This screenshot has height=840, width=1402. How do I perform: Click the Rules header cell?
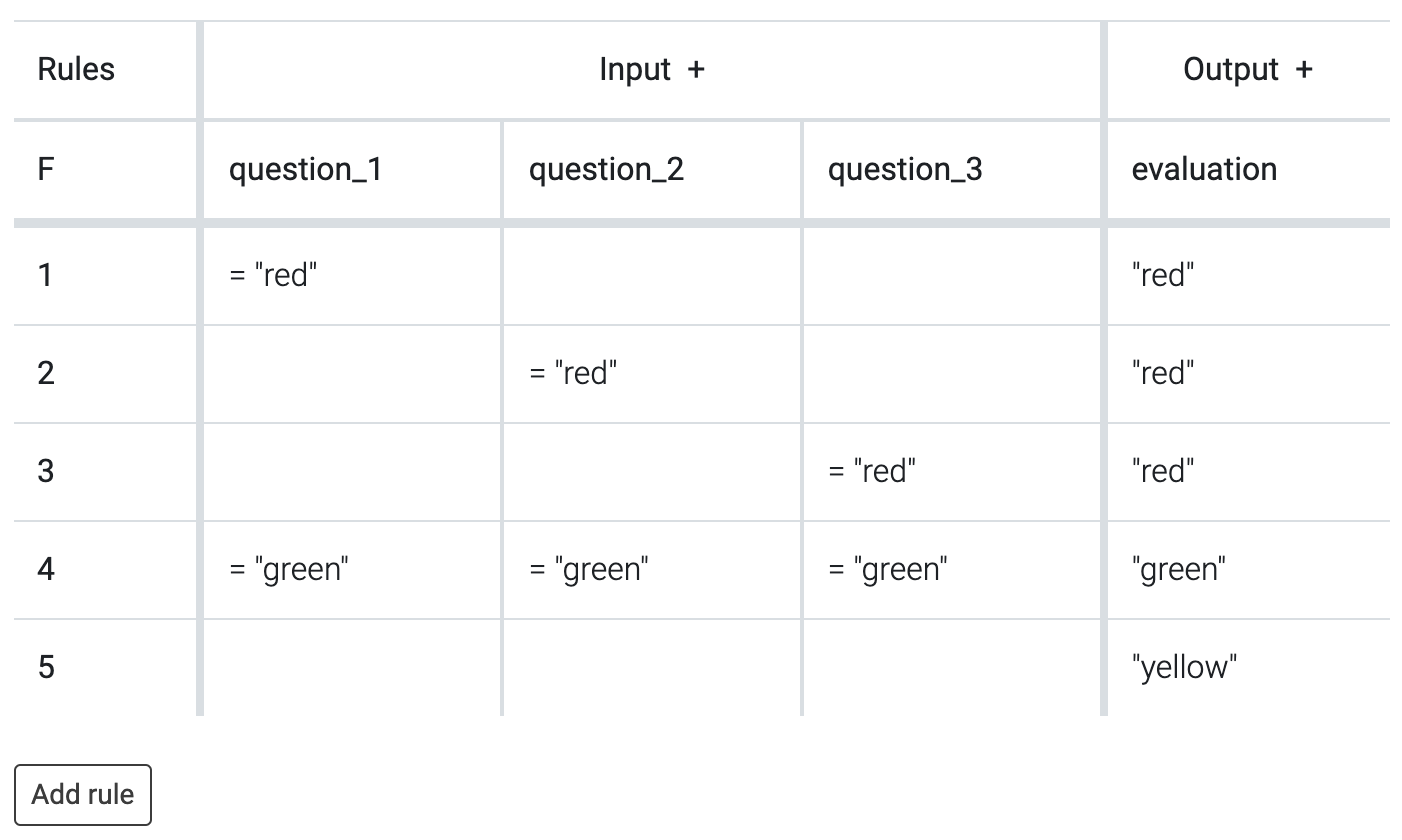[75, 69]
